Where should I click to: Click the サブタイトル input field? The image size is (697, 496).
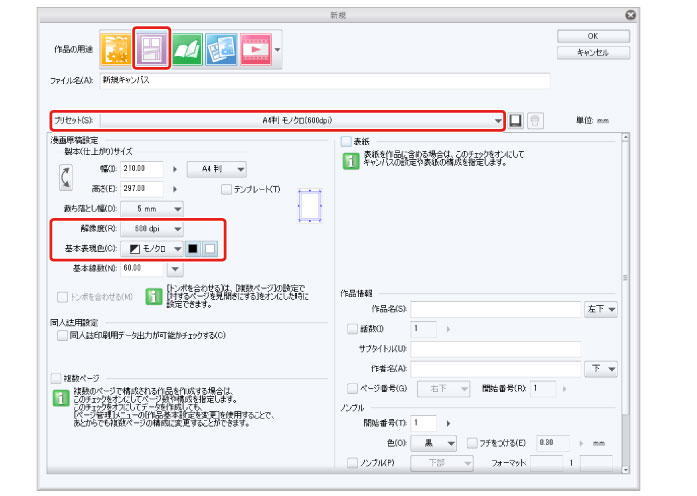point(496,349)
